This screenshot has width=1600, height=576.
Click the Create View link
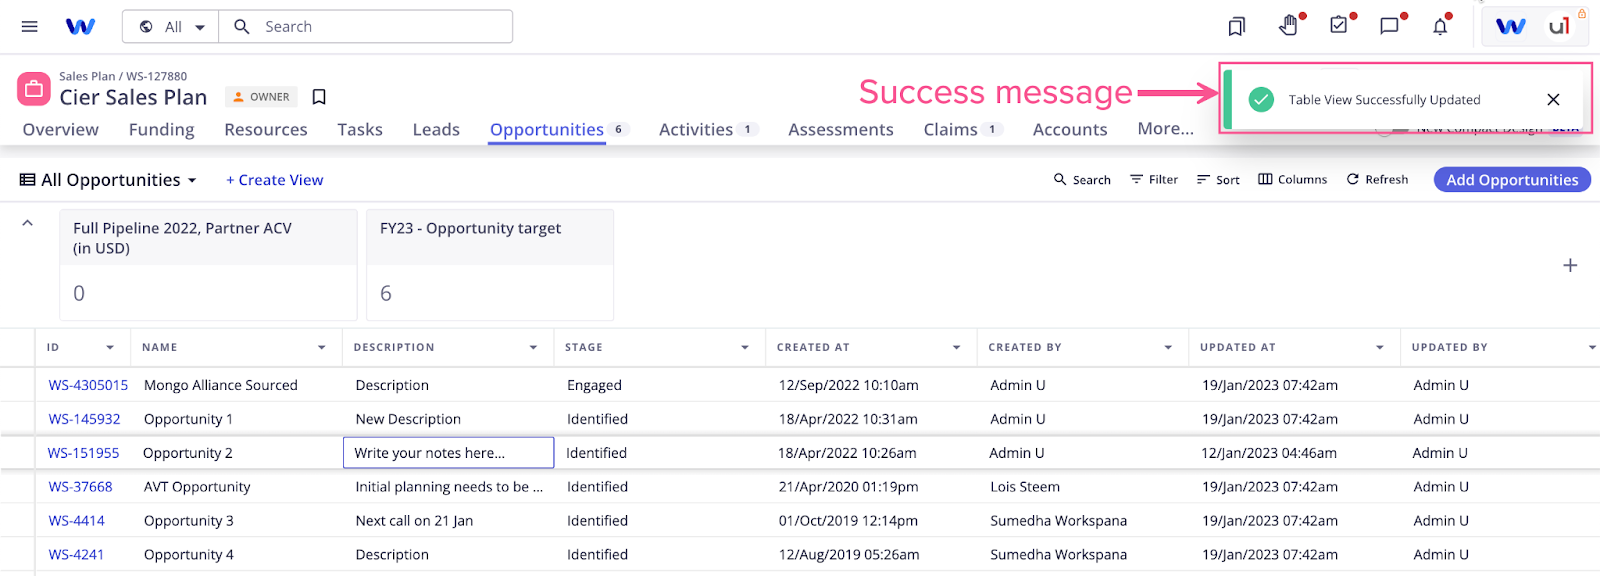275,180
